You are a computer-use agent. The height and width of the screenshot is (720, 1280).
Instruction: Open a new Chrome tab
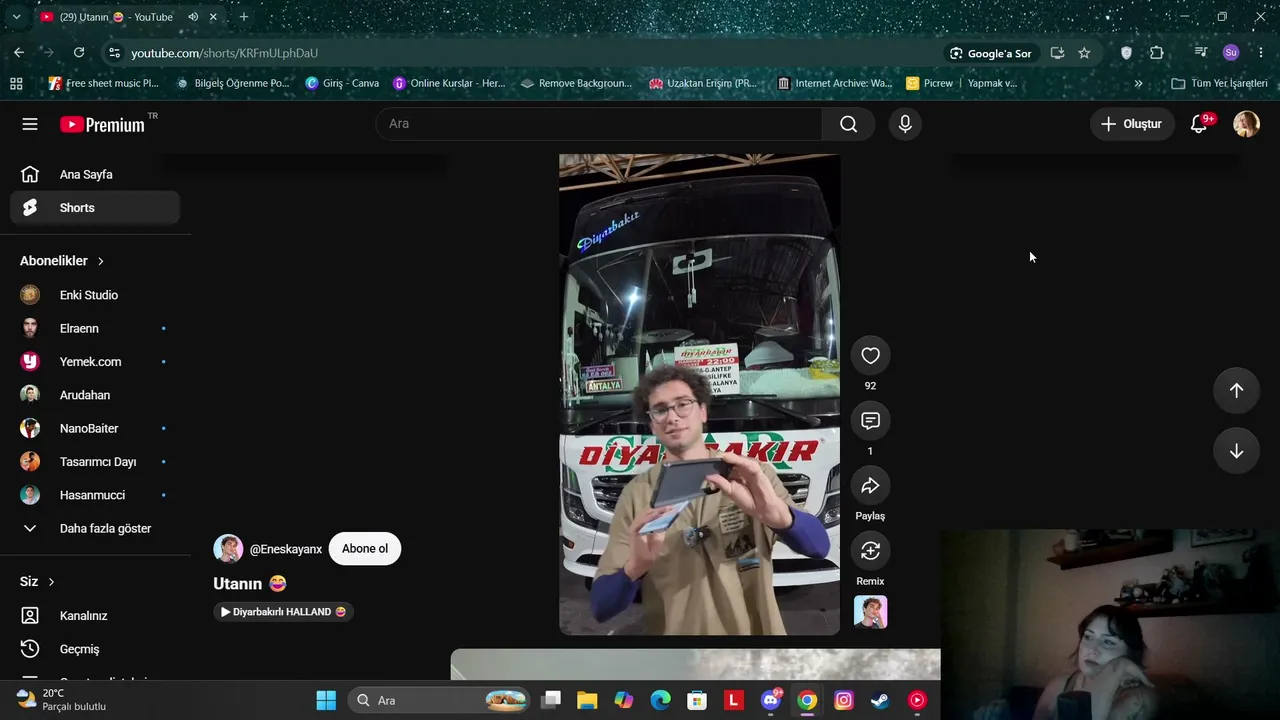(x=243, y=17)
